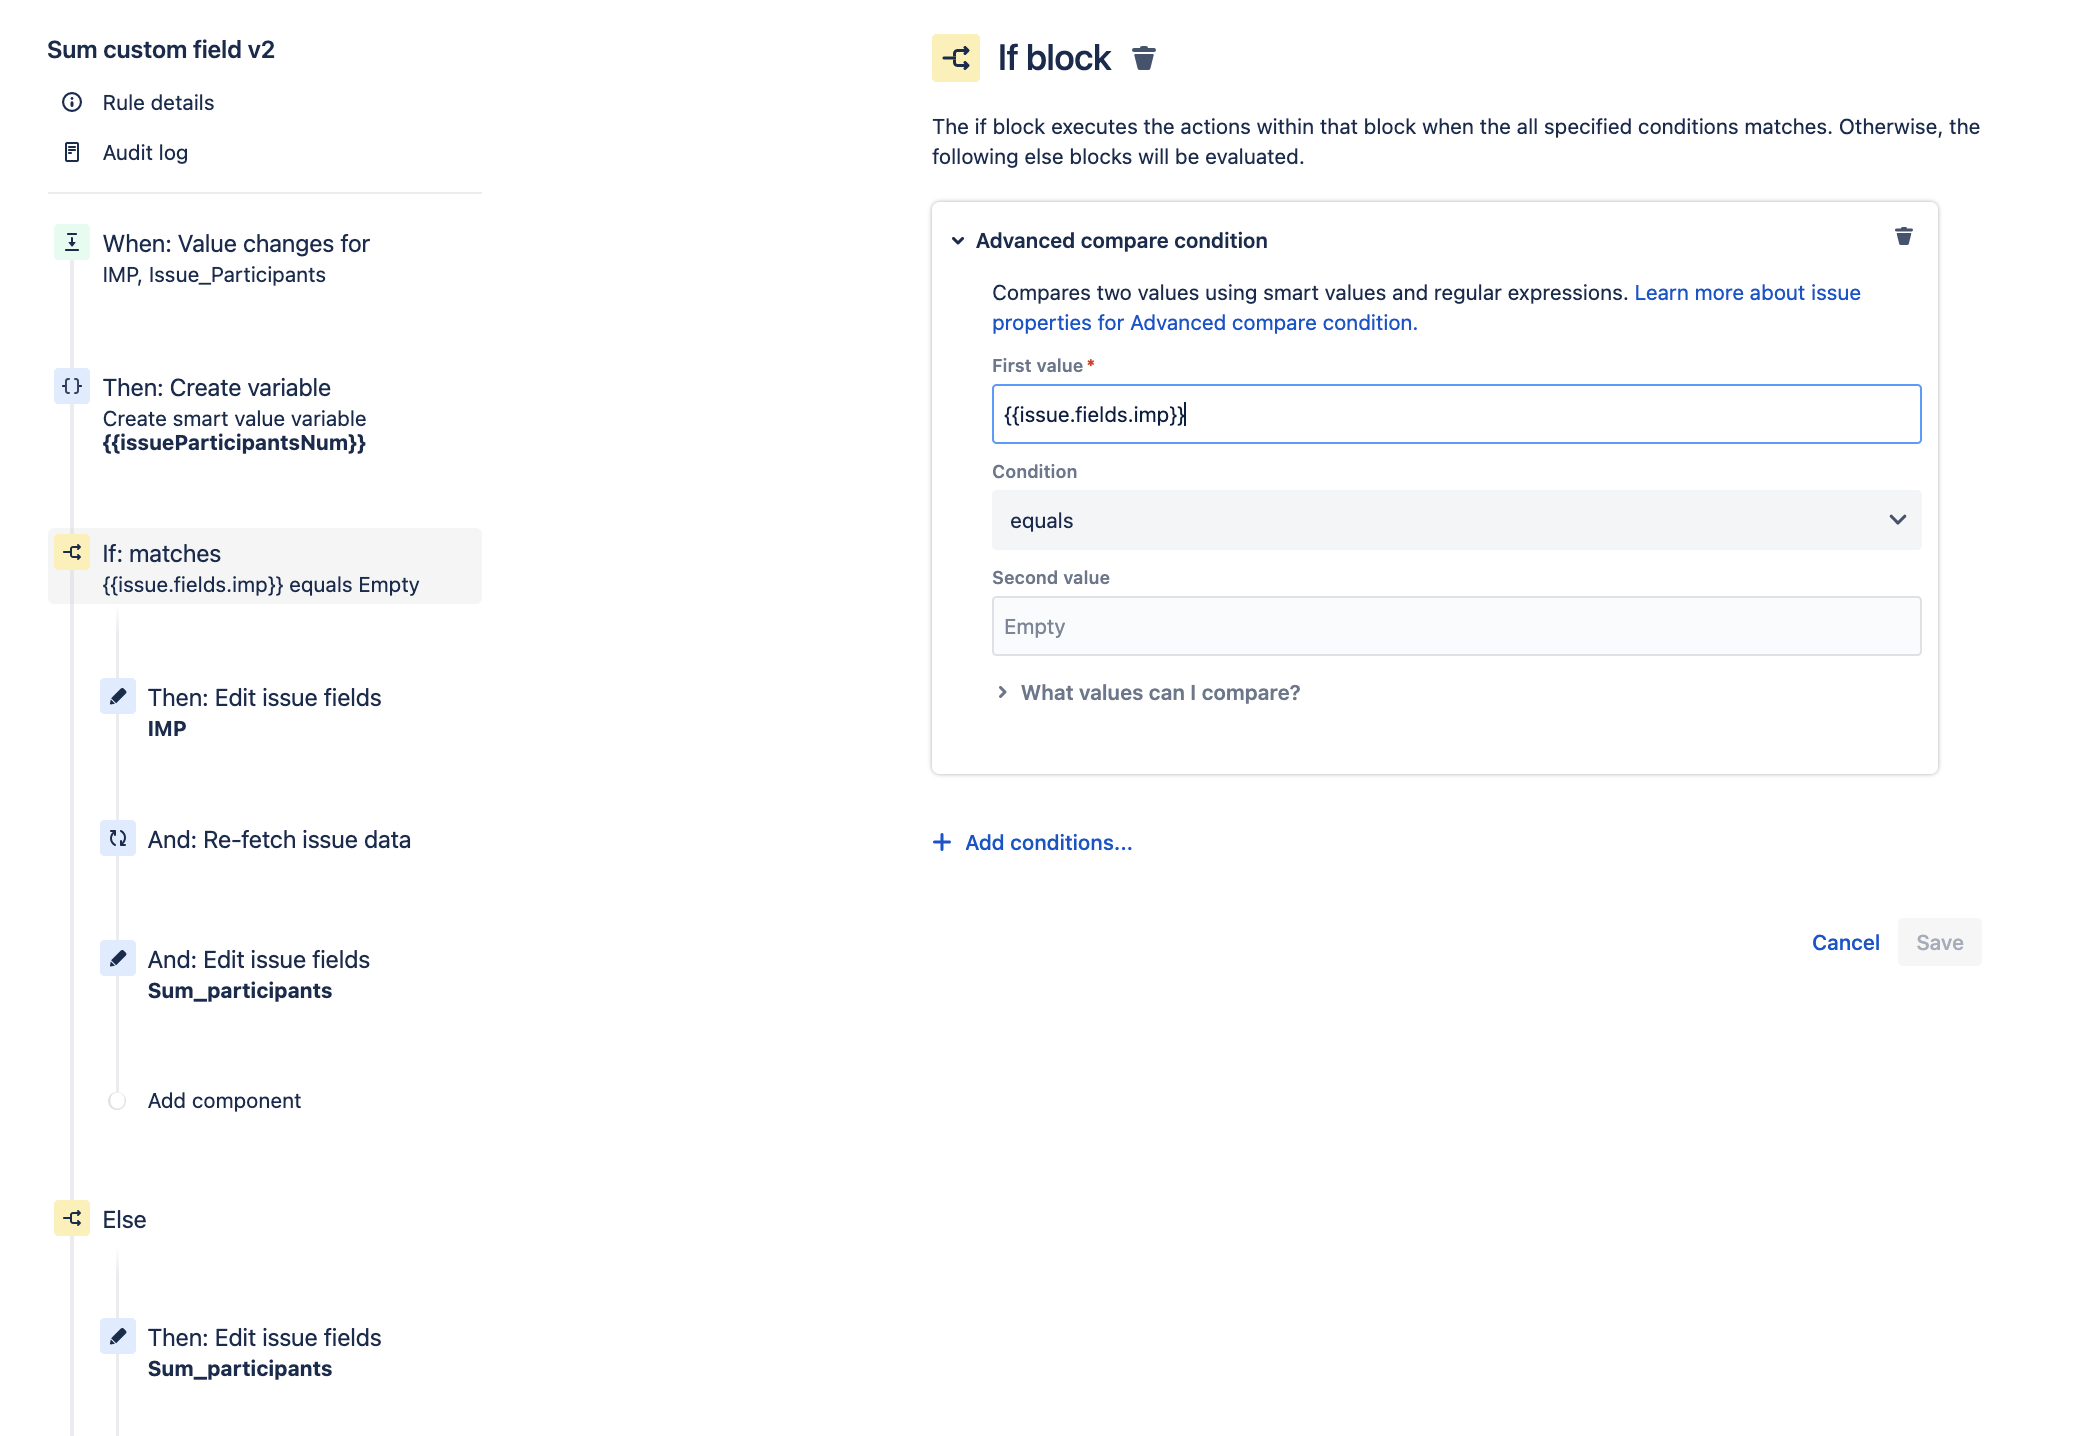The width and height of the screenshot is (2098, 1436).
Task: Click Add conditions link
Action: tap(1047, 842)
